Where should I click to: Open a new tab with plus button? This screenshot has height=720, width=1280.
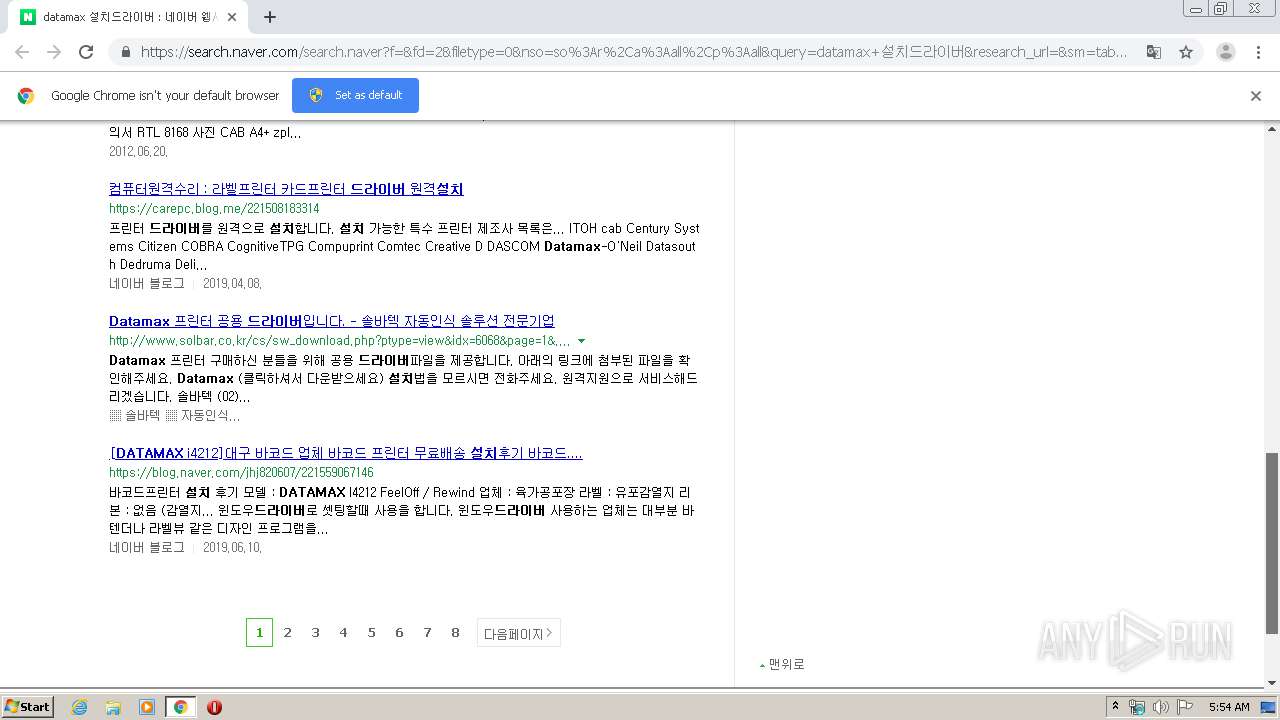270,17
